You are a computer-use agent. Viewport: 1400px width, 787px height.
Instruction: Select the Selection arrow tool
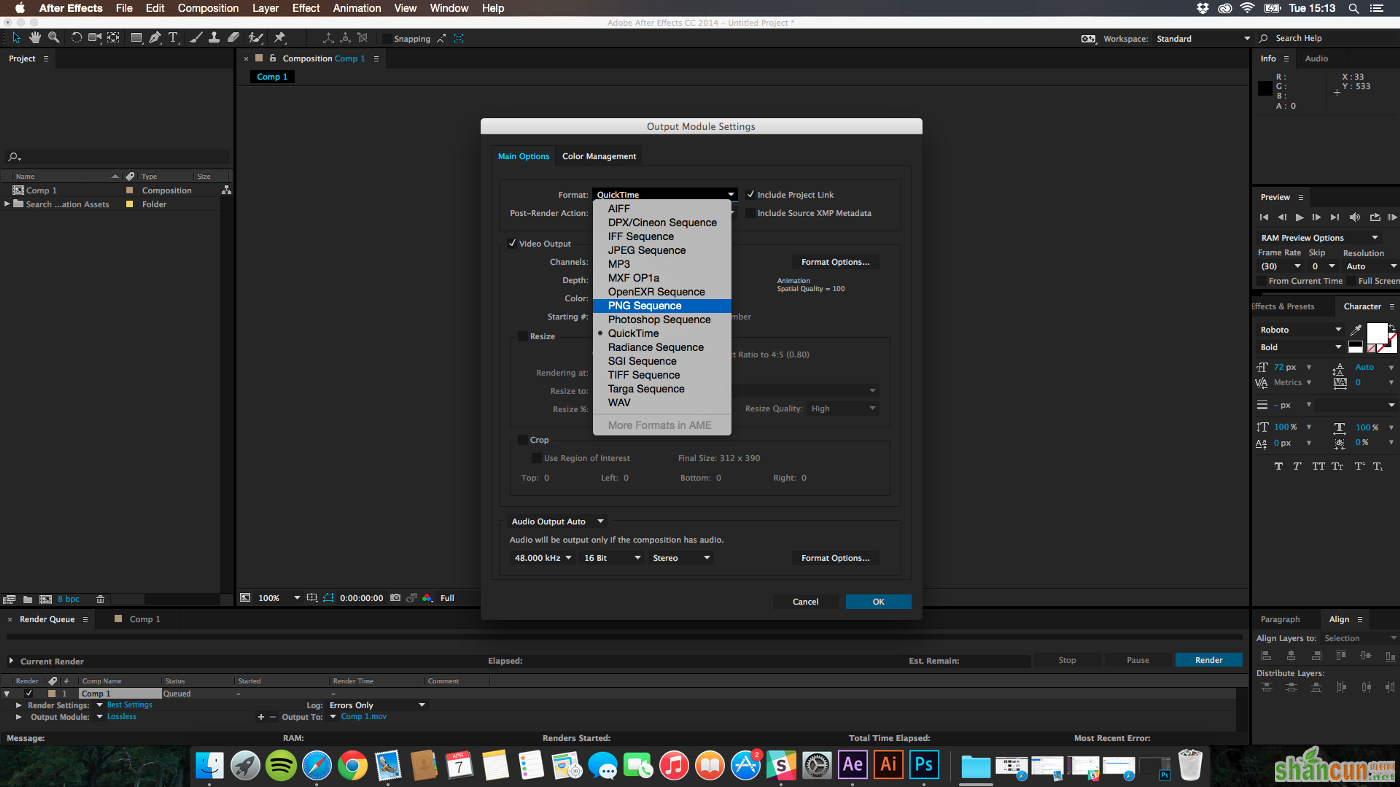pos(16,38)
